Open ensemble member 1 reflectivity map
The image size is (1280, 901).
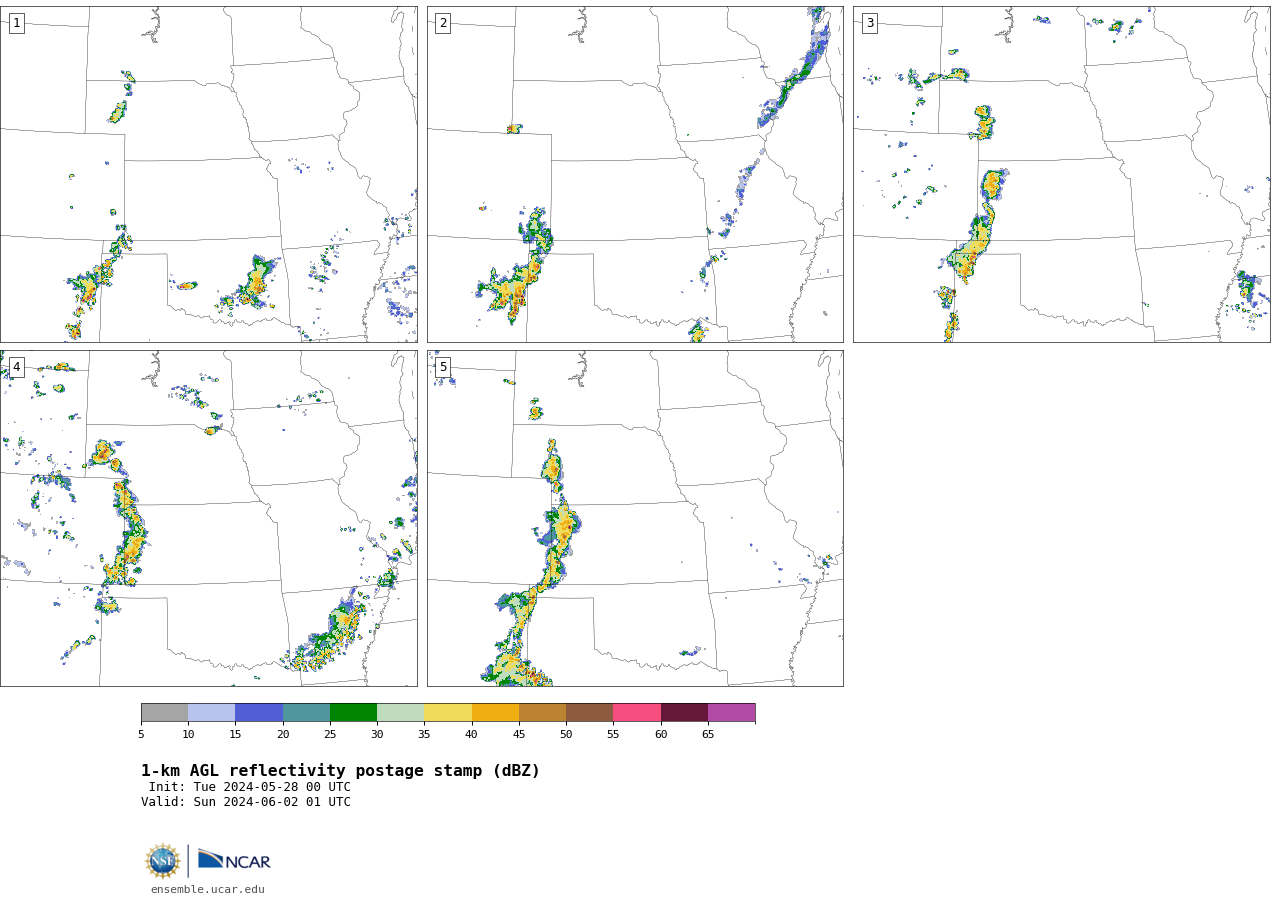[208, 174]
